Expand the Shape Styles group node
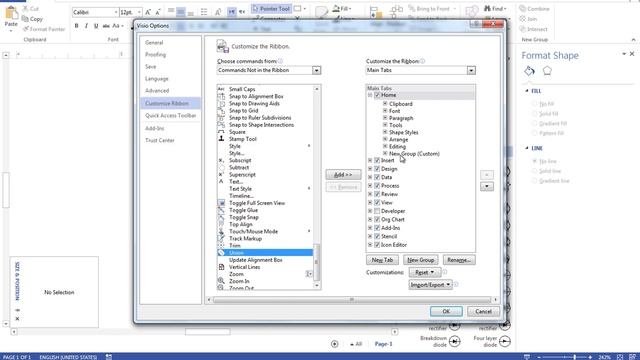Image resolution: width=640 pixels, height=360 pixels. (x=385, y=132)
